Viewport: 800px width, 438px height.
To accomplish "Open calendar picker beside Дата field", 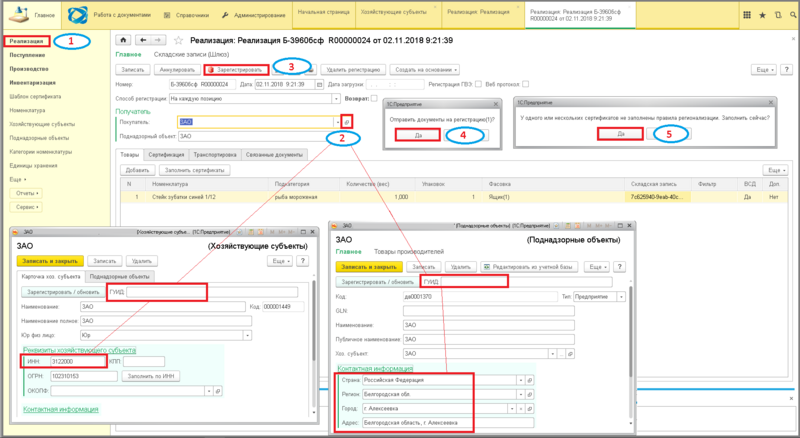I will 319,84.
